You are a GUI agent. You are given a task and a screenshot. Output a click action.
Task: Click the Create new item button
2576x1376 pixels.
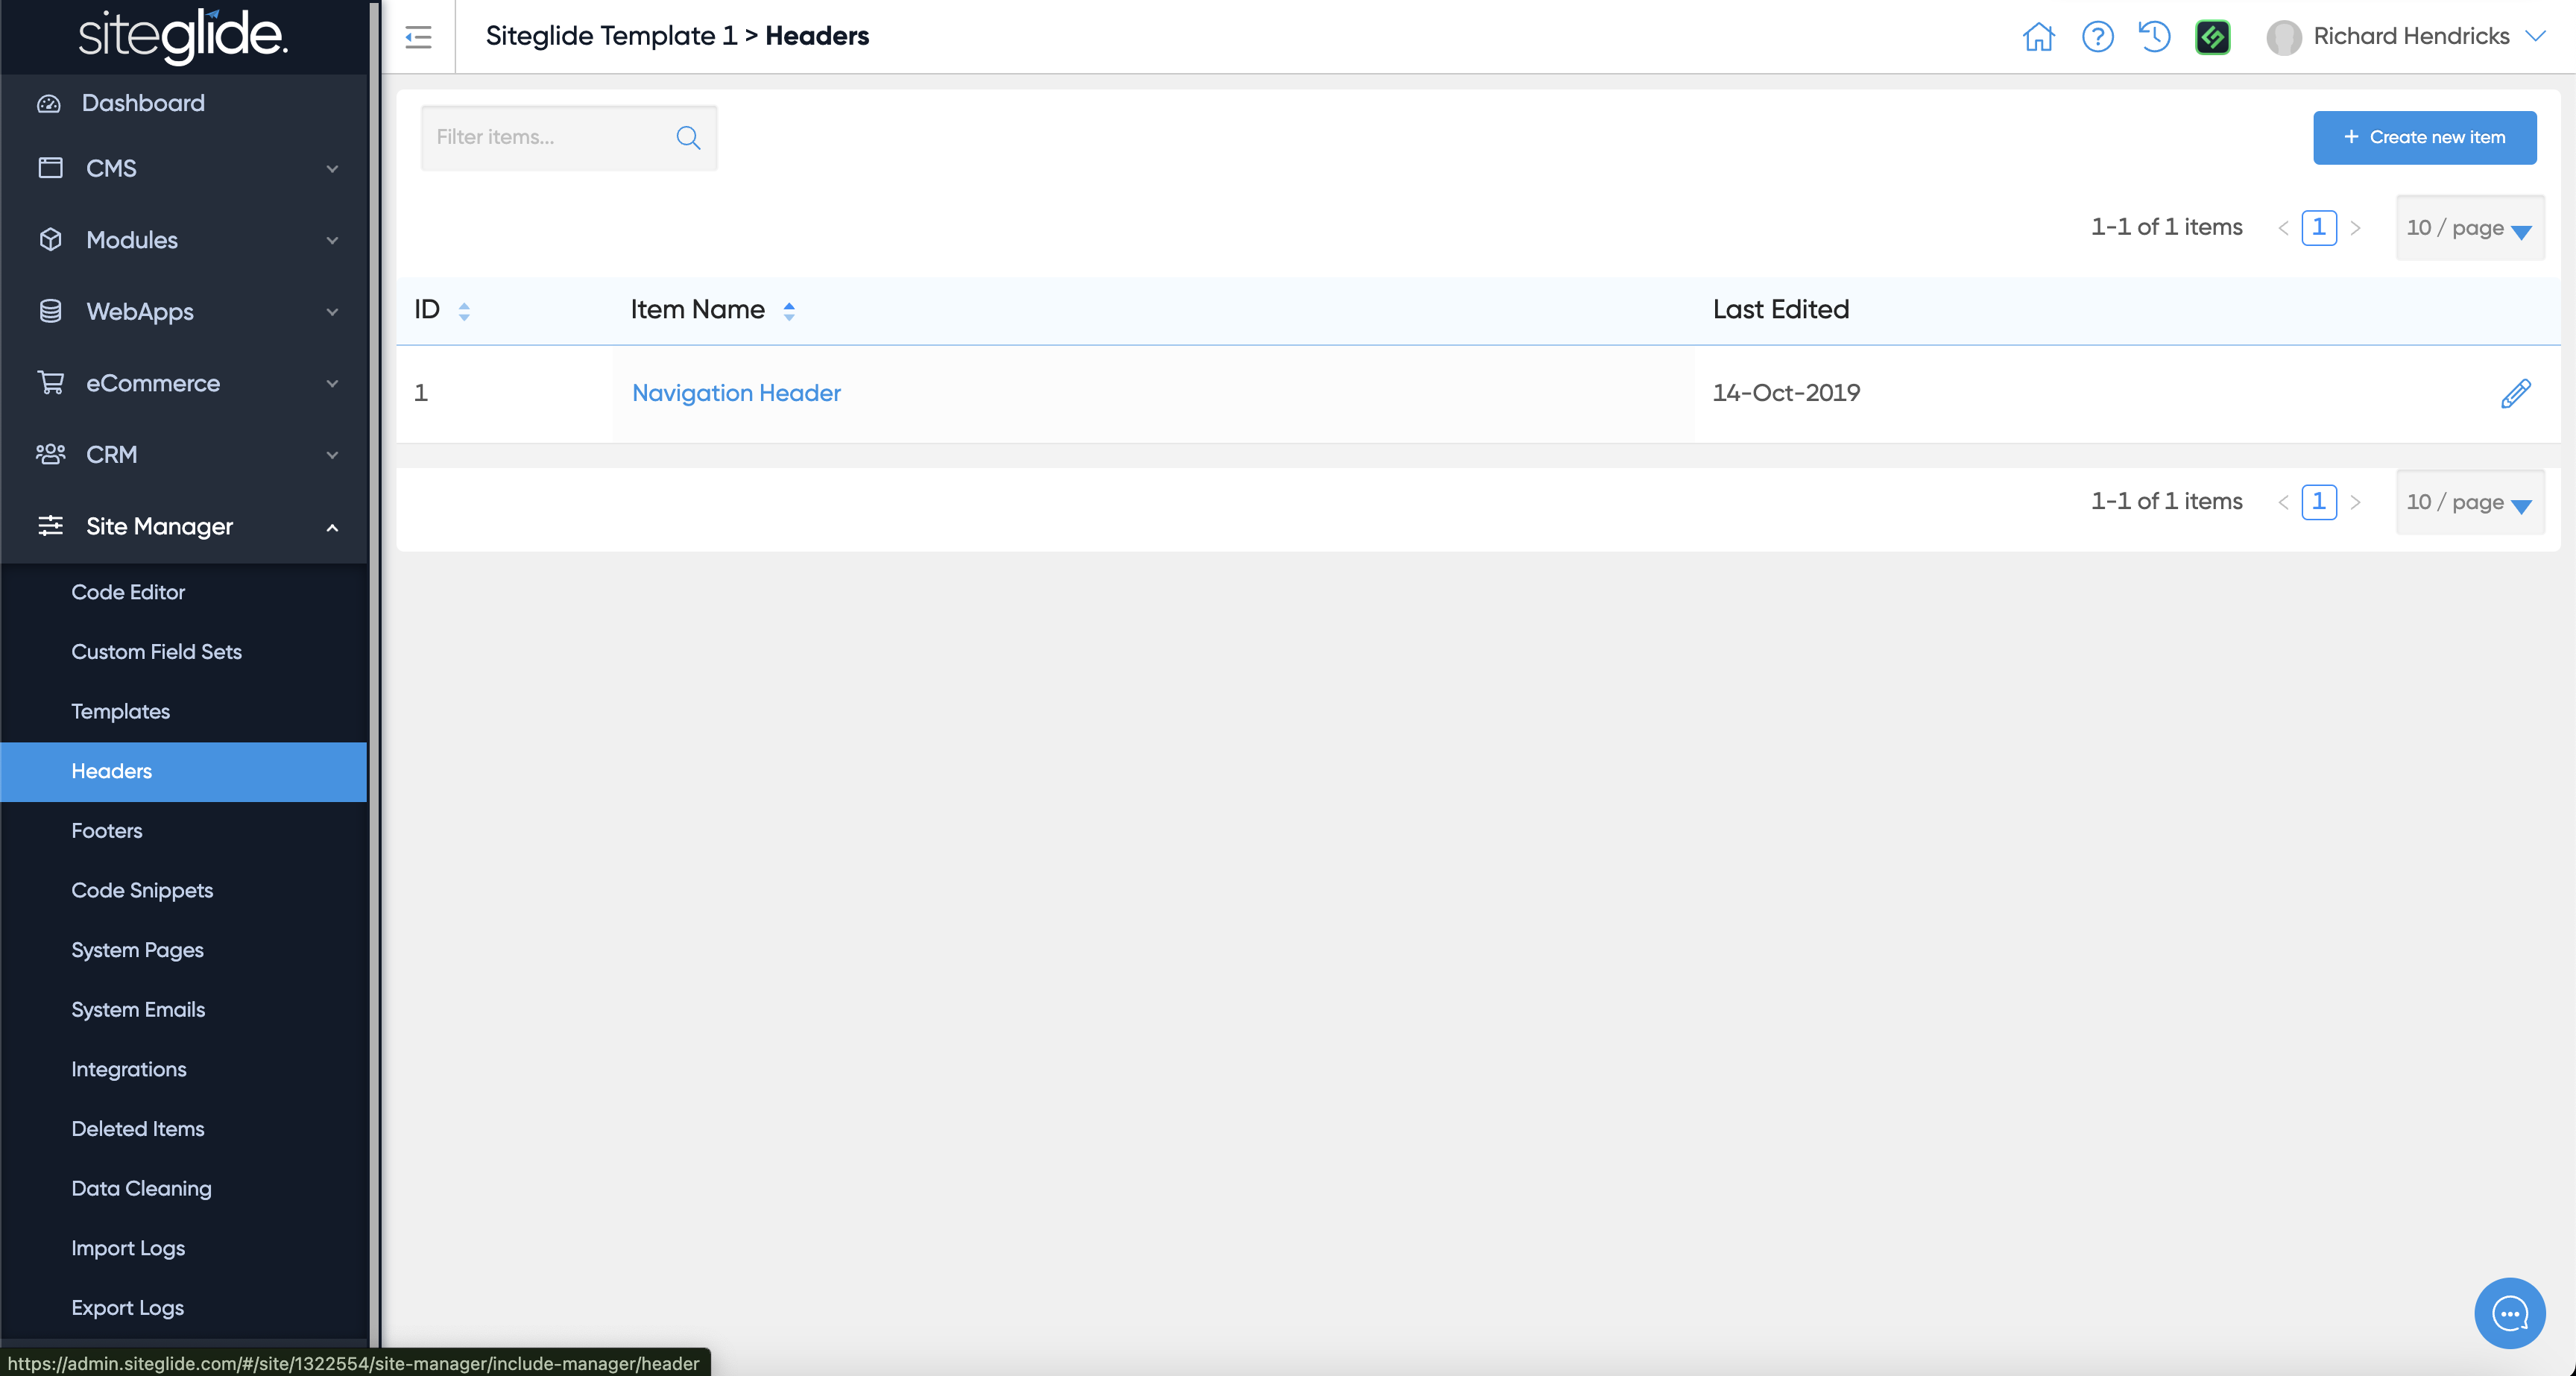click(x=2423, y=137)
